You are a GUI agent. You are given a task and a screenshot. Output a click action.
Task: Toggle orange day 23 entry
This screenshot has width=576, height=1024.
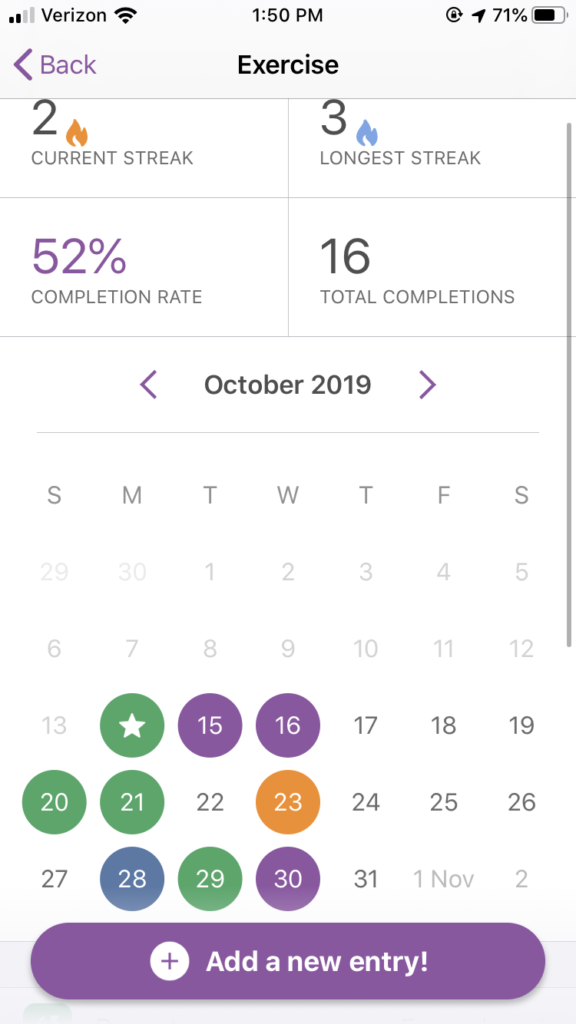point(288,802)
